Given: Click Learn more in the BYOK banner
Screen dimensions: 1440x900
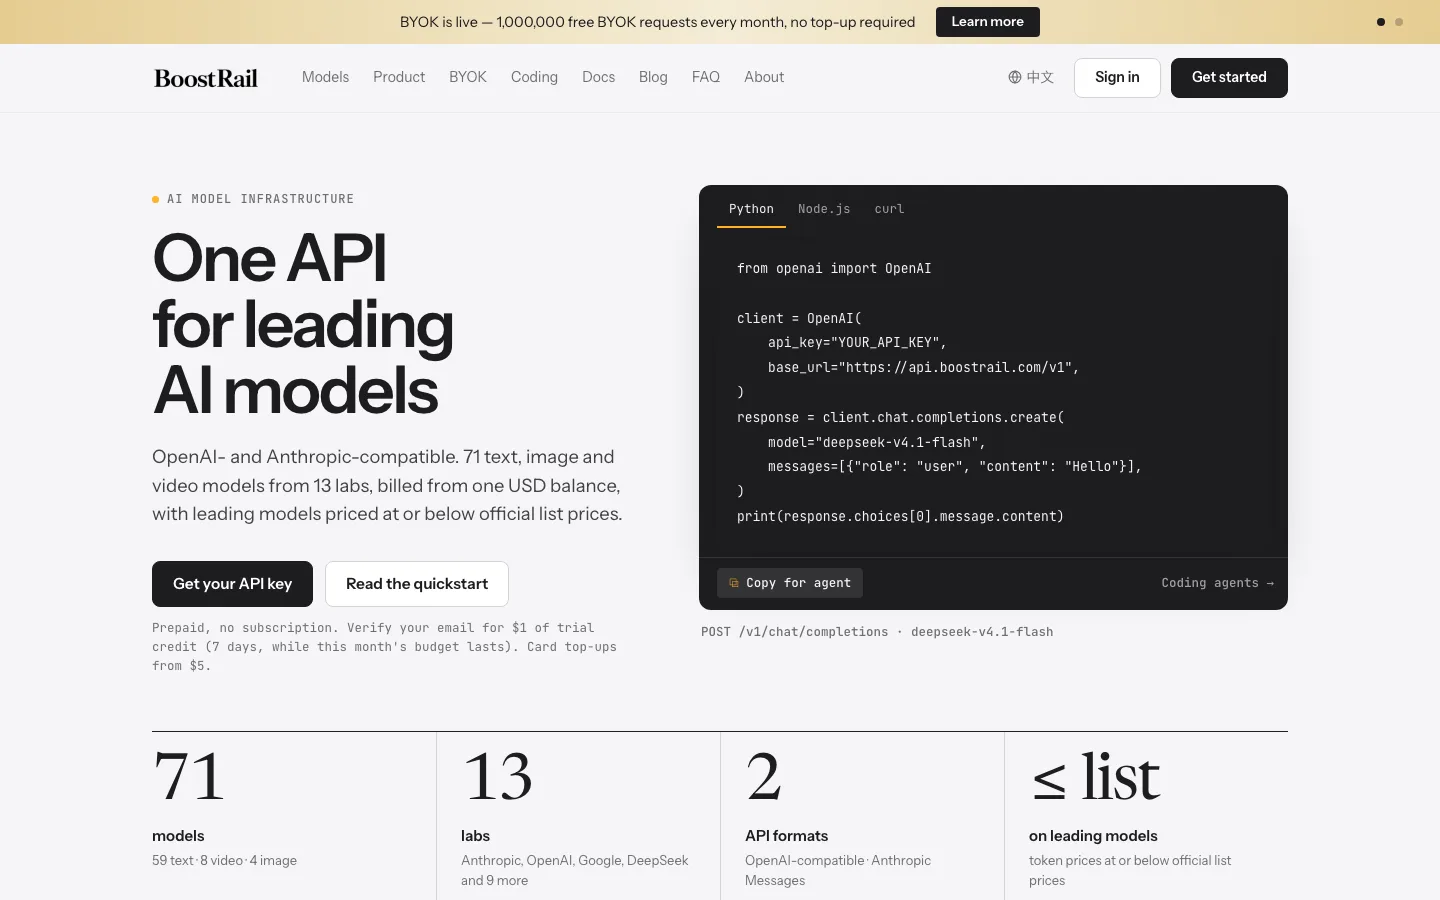Looking at the screenshot, I should tap(987, 22).
